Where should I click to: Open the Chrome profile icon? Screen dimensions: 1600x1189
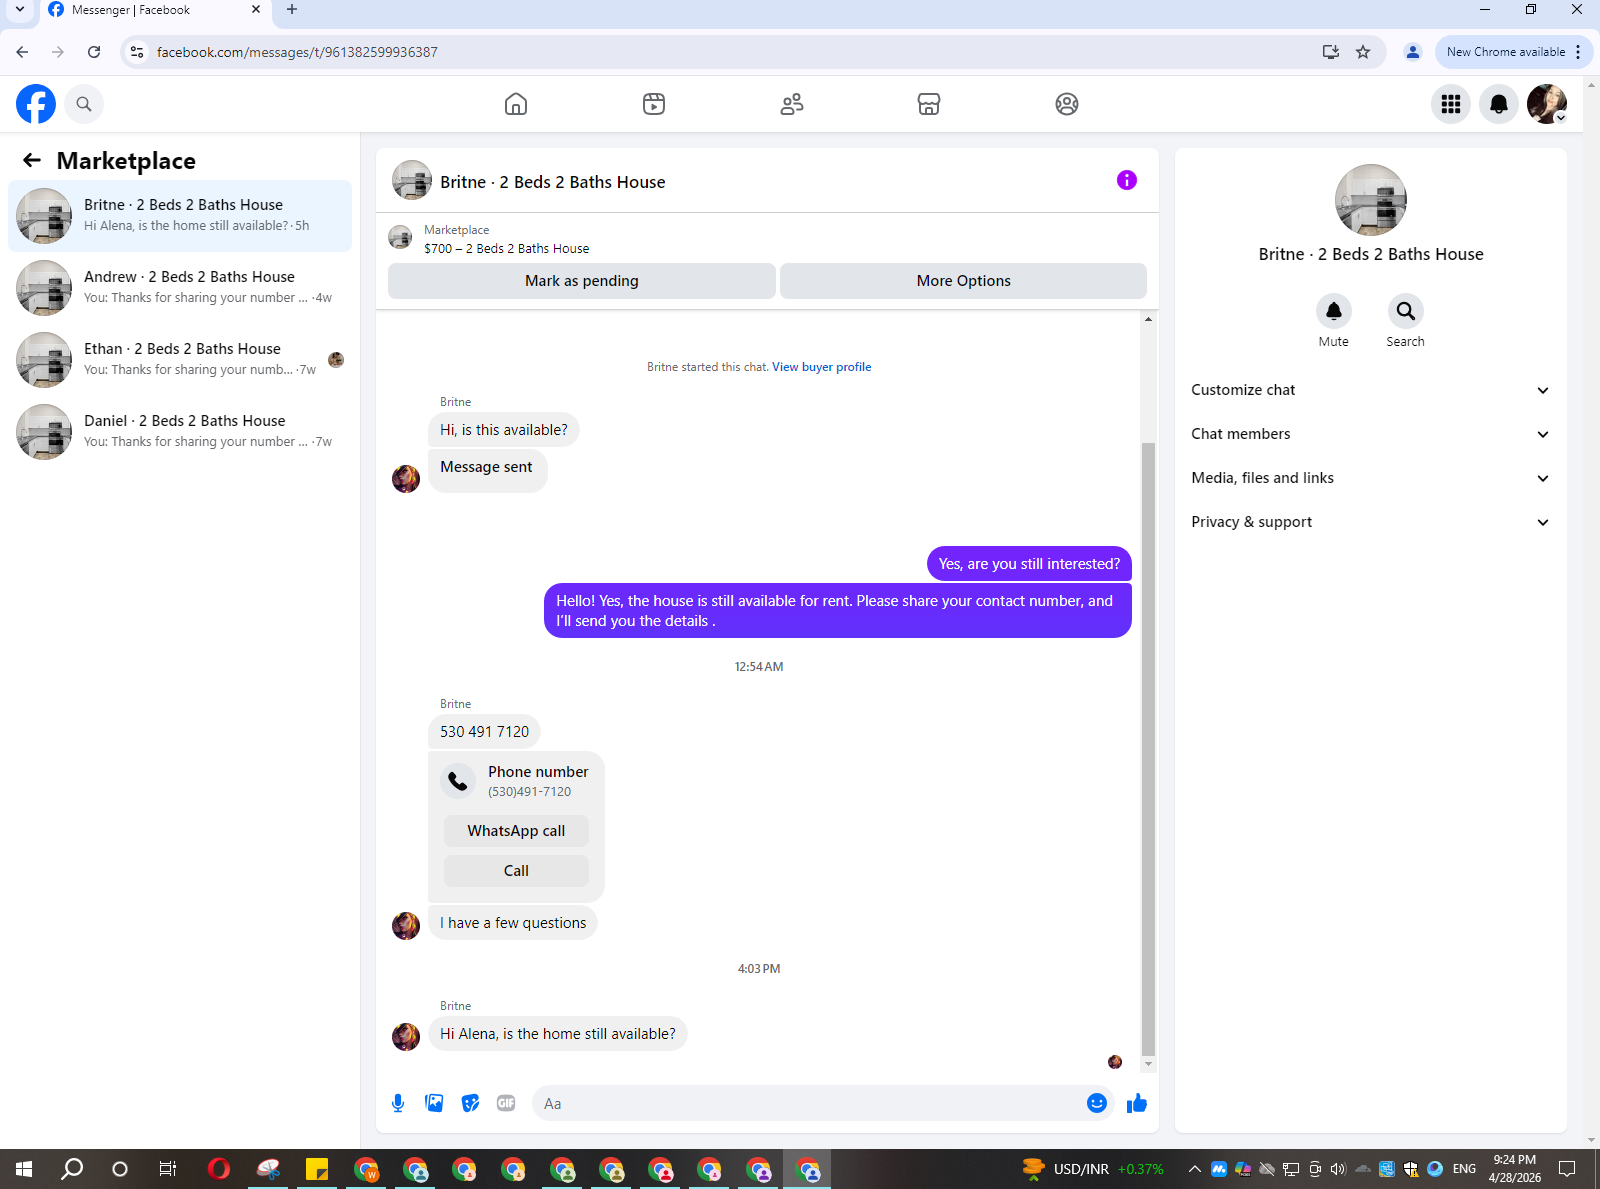[1413, 52]
